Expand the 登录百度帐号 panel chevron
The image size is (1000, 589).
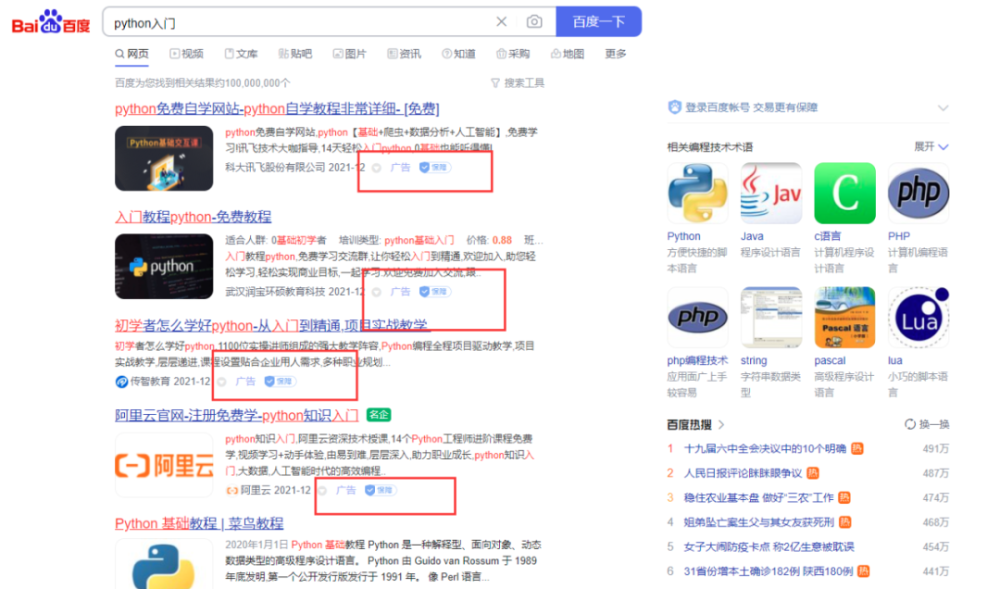coord(943,108)
